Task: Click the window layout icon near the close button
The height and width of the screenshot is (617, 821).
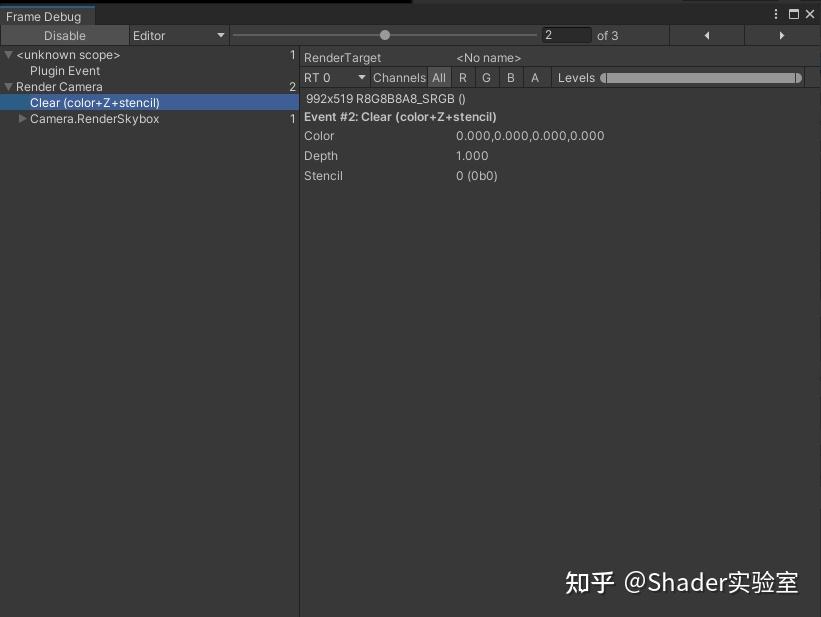Action: coord(793,12)
